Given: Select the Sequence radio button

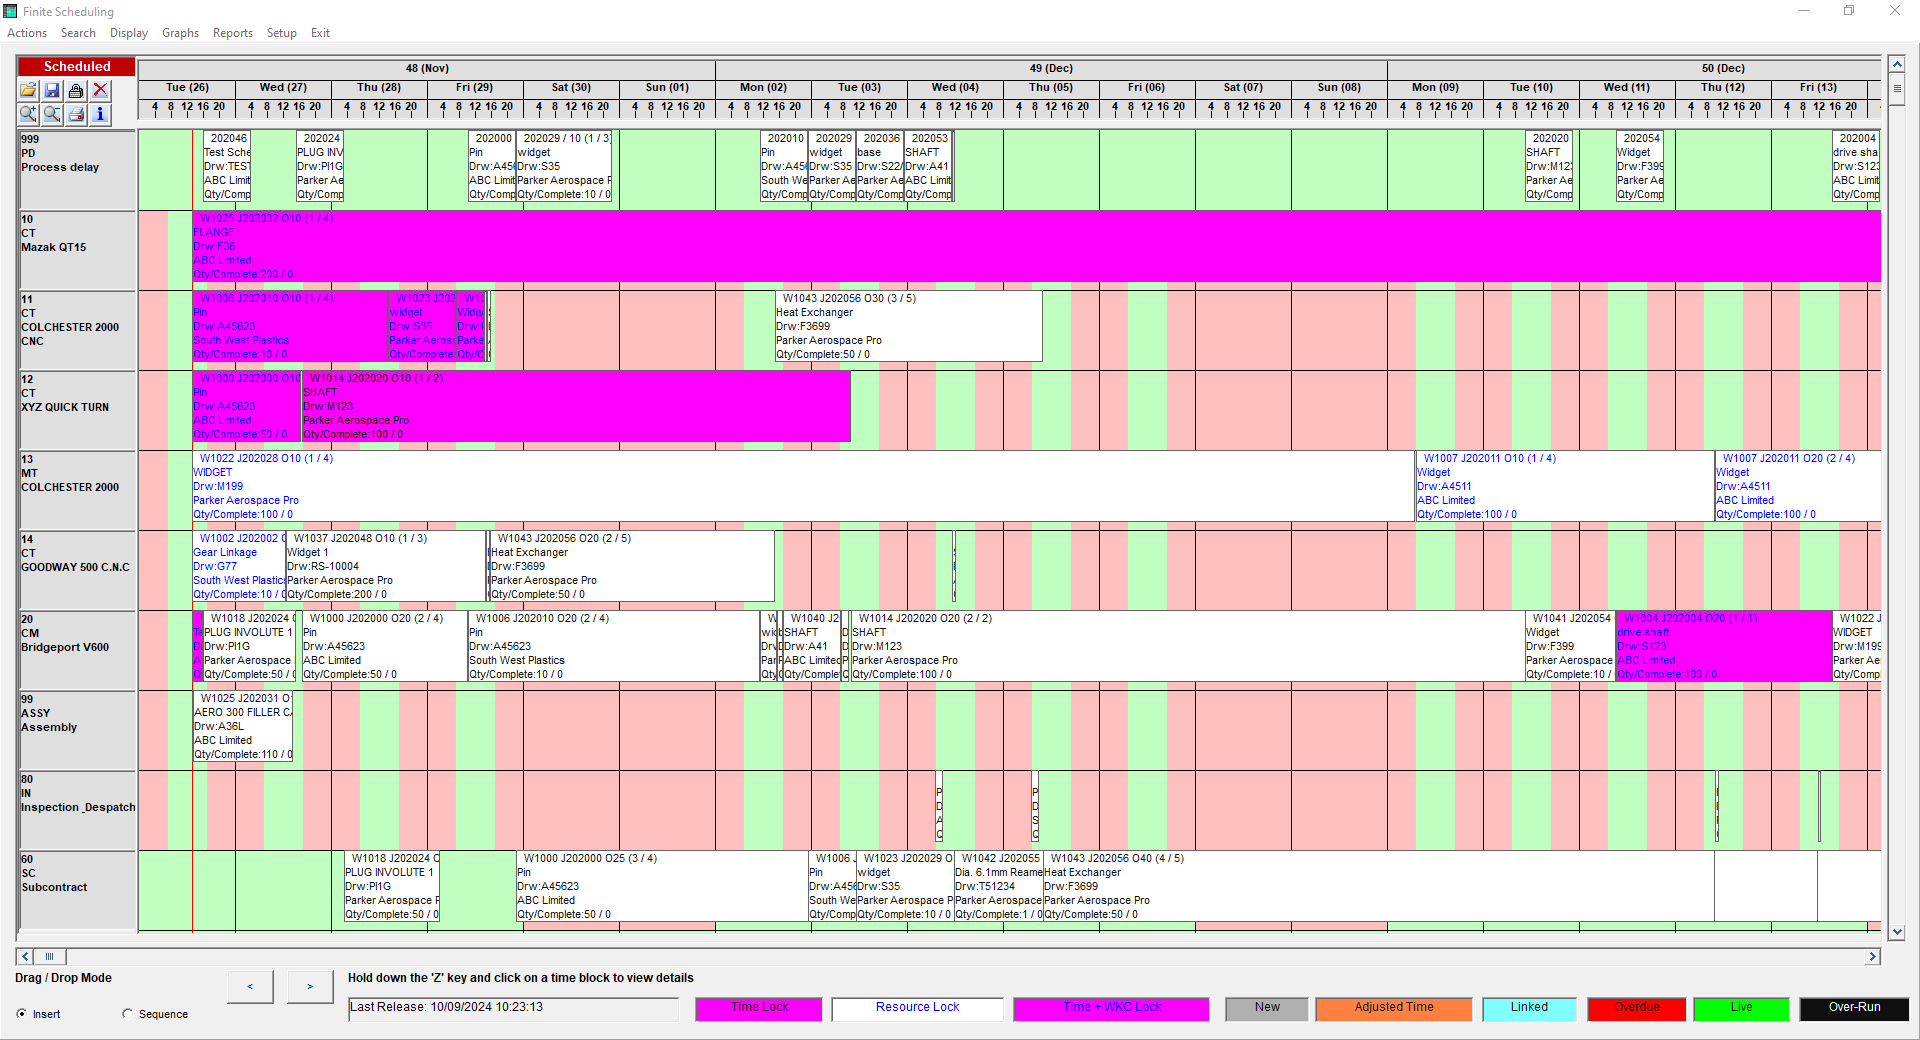Looking at the screenshot, I should click(128, 1014).
